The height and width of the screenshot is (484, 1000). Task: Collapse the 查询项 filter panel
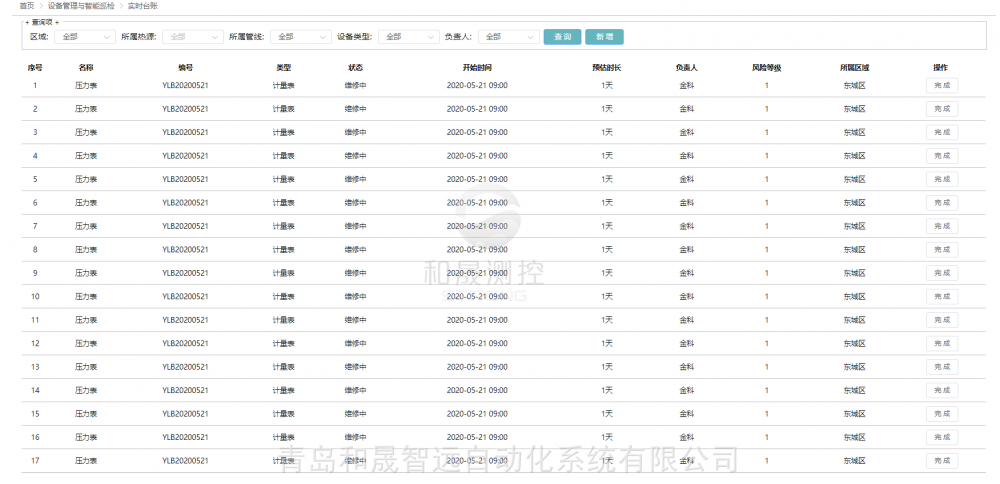coord(41,22)
